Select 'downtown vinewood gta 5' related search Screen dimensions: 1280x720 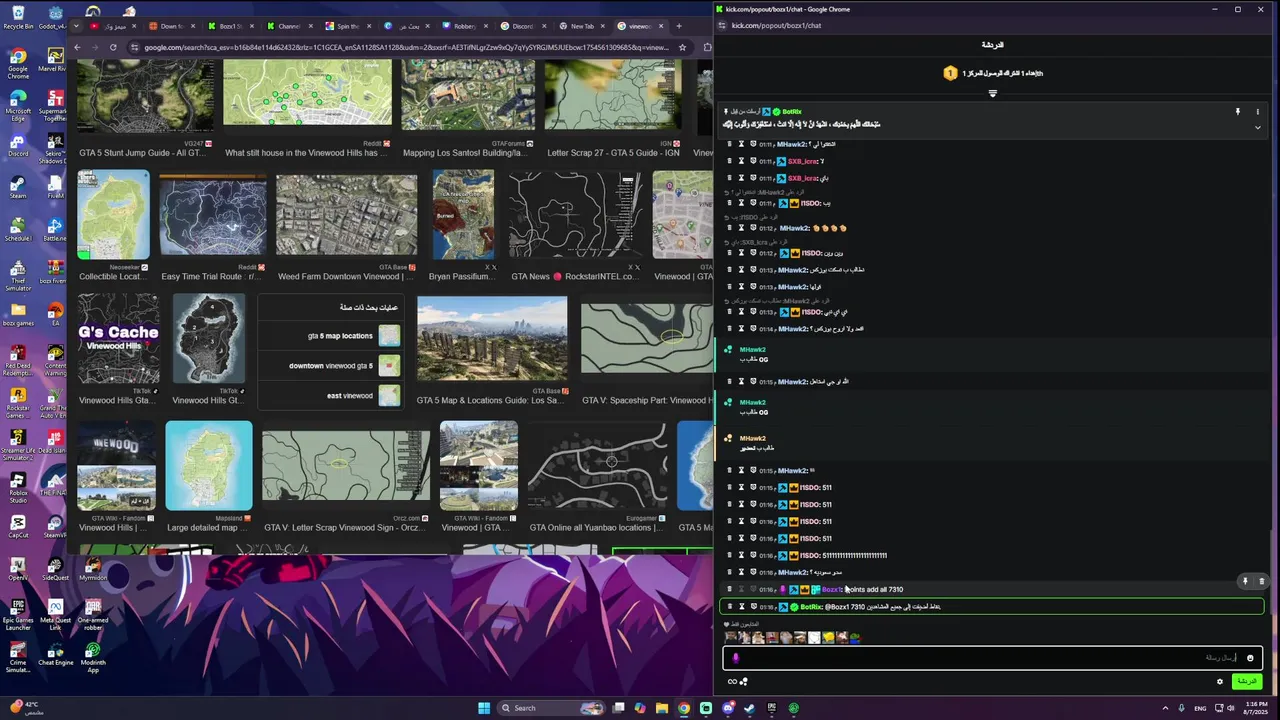point(331,366)
